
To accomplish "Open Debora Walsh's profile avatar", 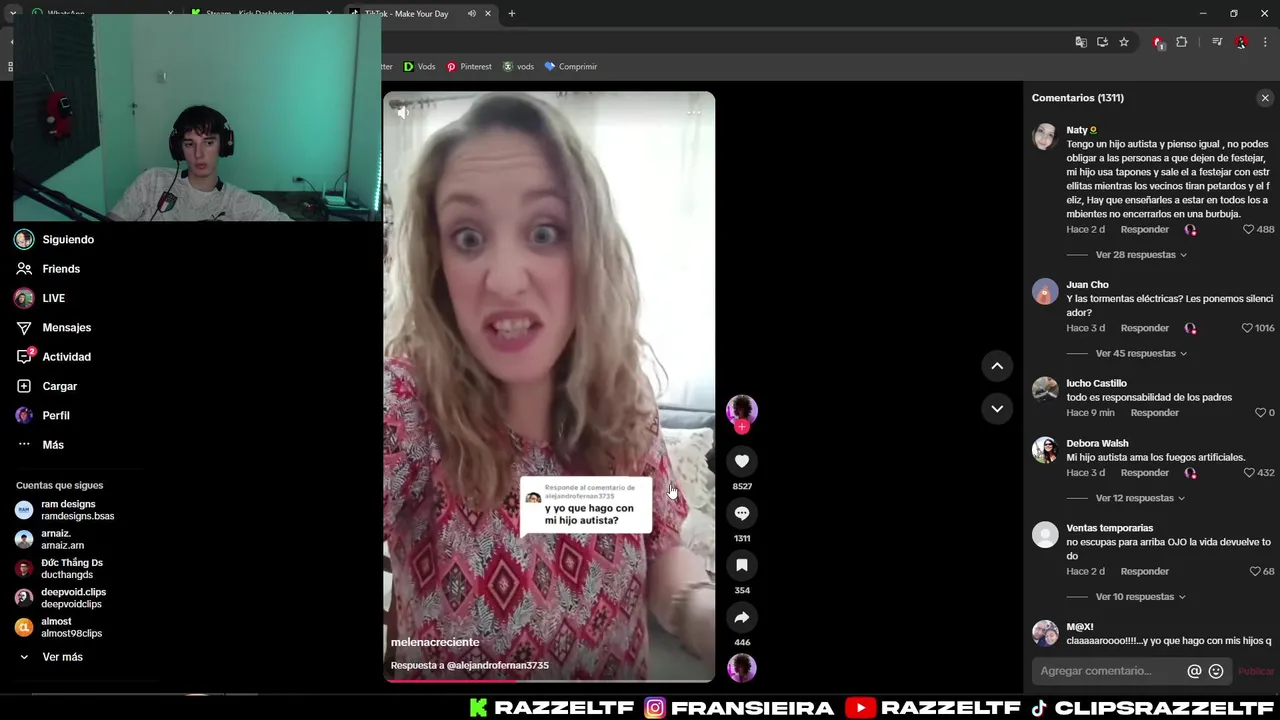I will click(x=1045, y=450).
